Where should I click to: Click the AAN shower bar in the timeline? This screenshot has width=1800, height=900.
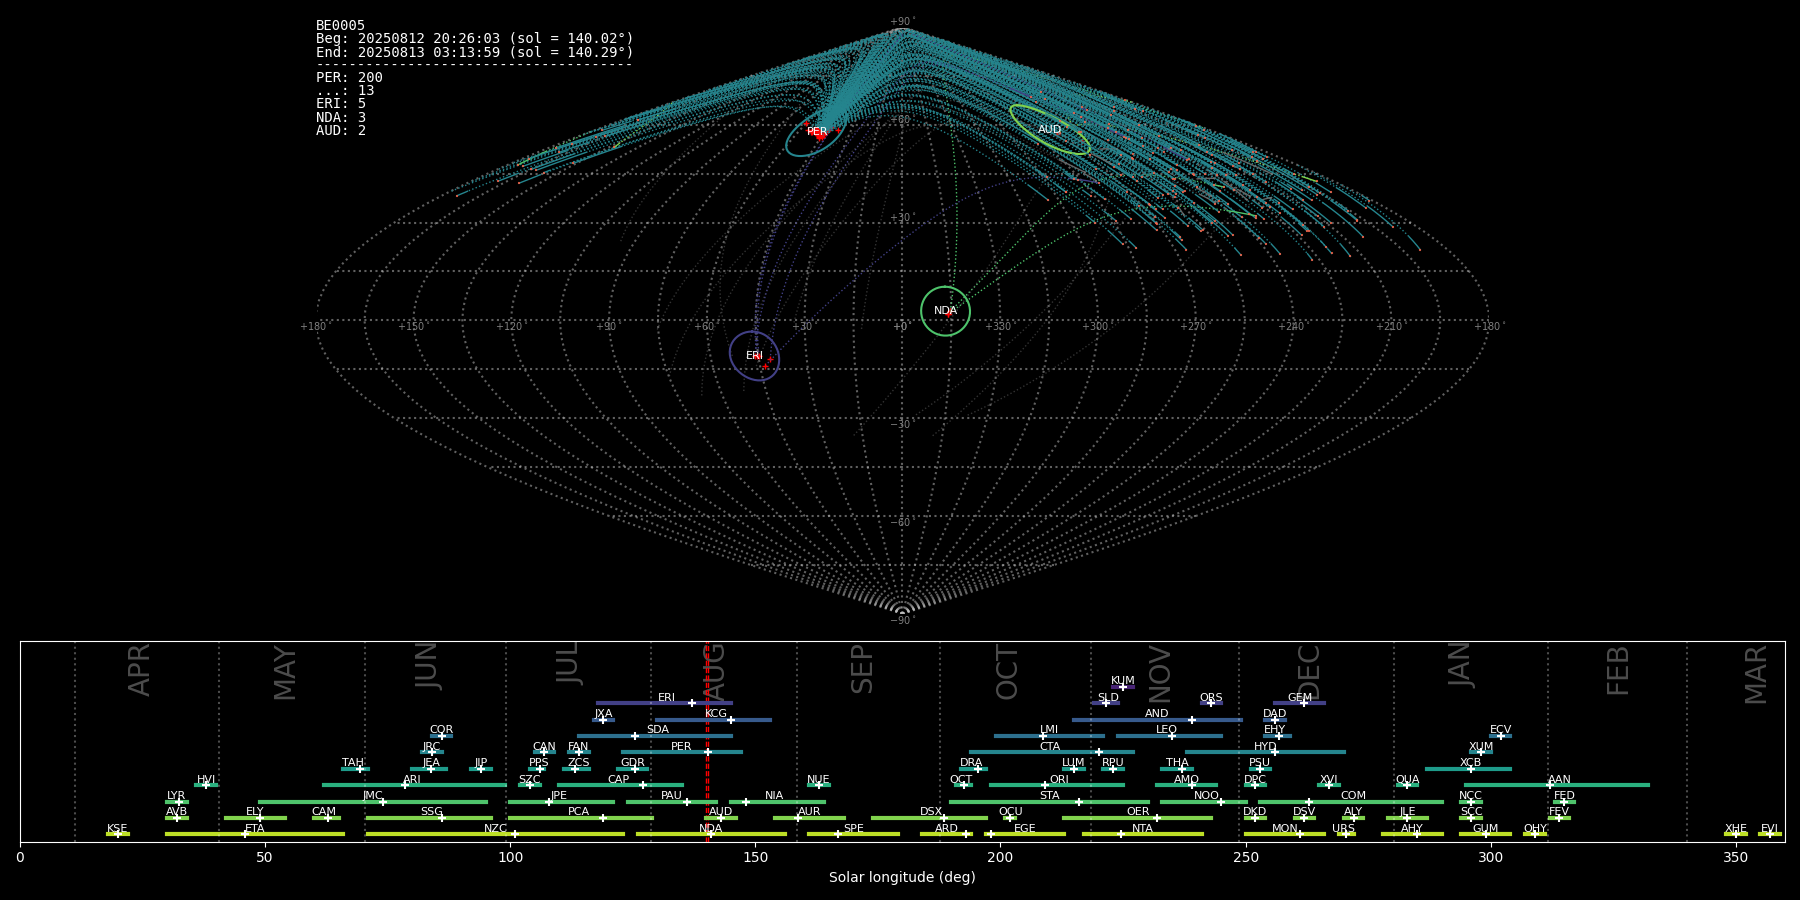tap(1557, 785)
